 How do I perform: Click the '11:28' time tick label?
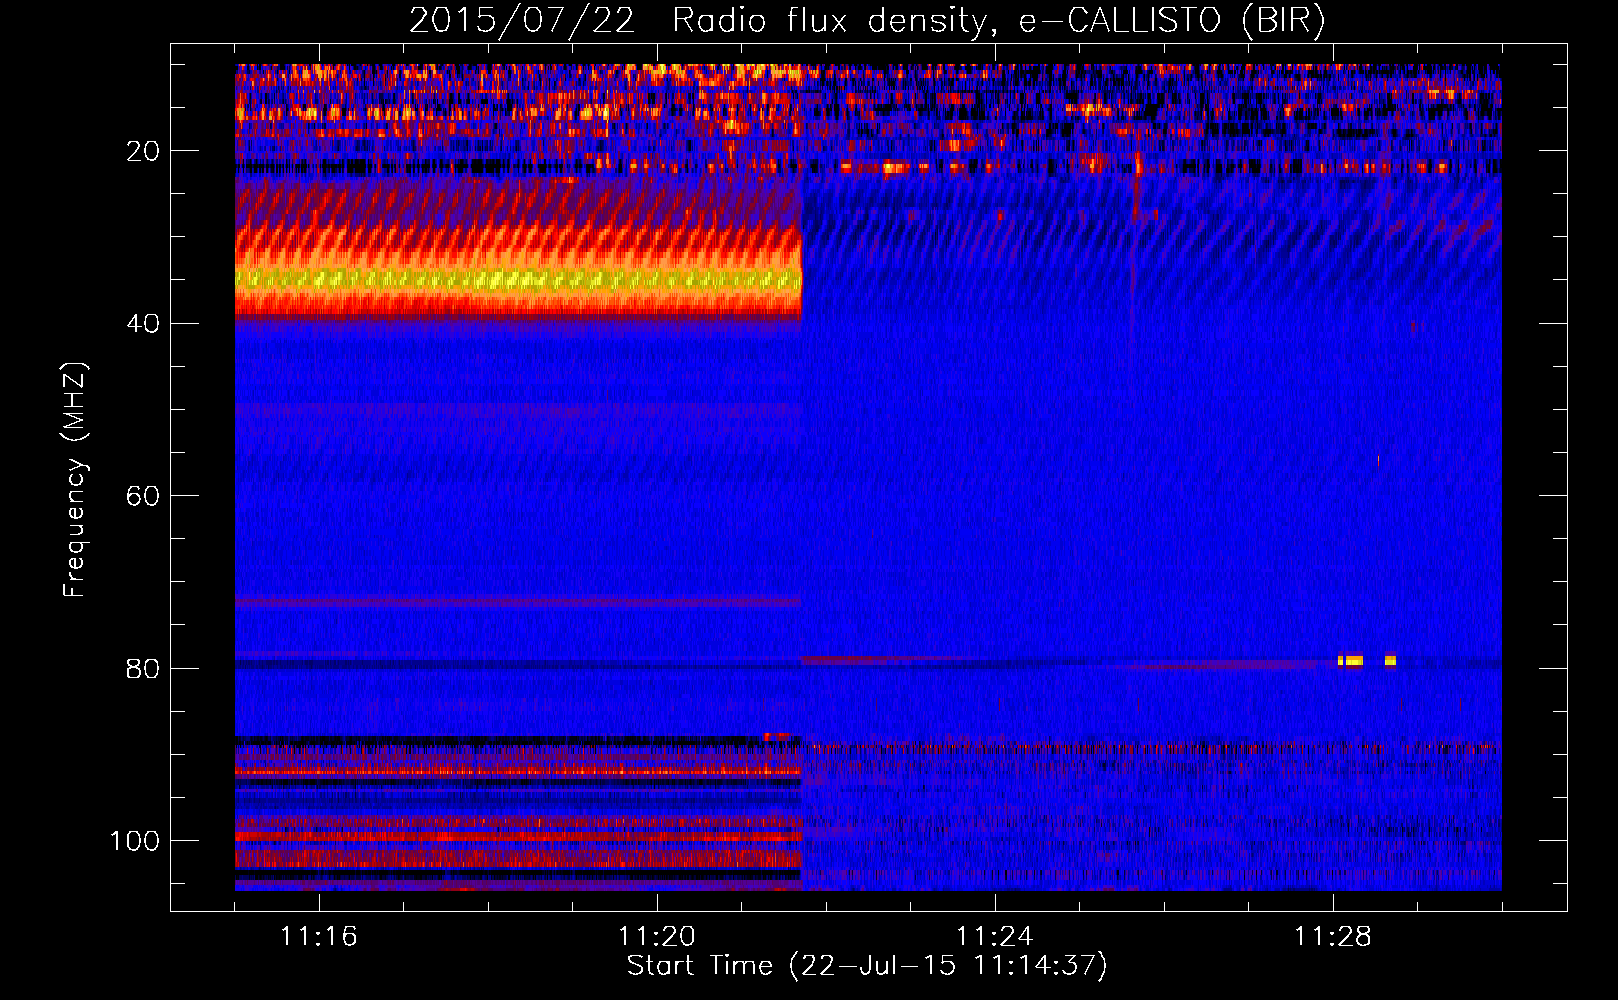1333,937
